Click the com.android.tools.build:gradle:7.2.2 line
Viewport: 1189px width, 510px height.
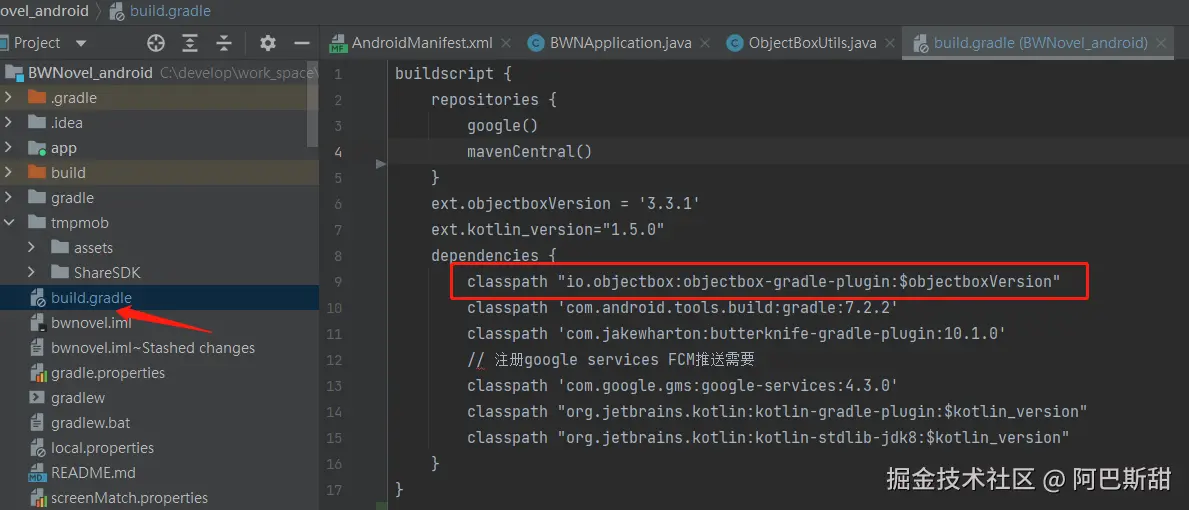coord(682,308)
